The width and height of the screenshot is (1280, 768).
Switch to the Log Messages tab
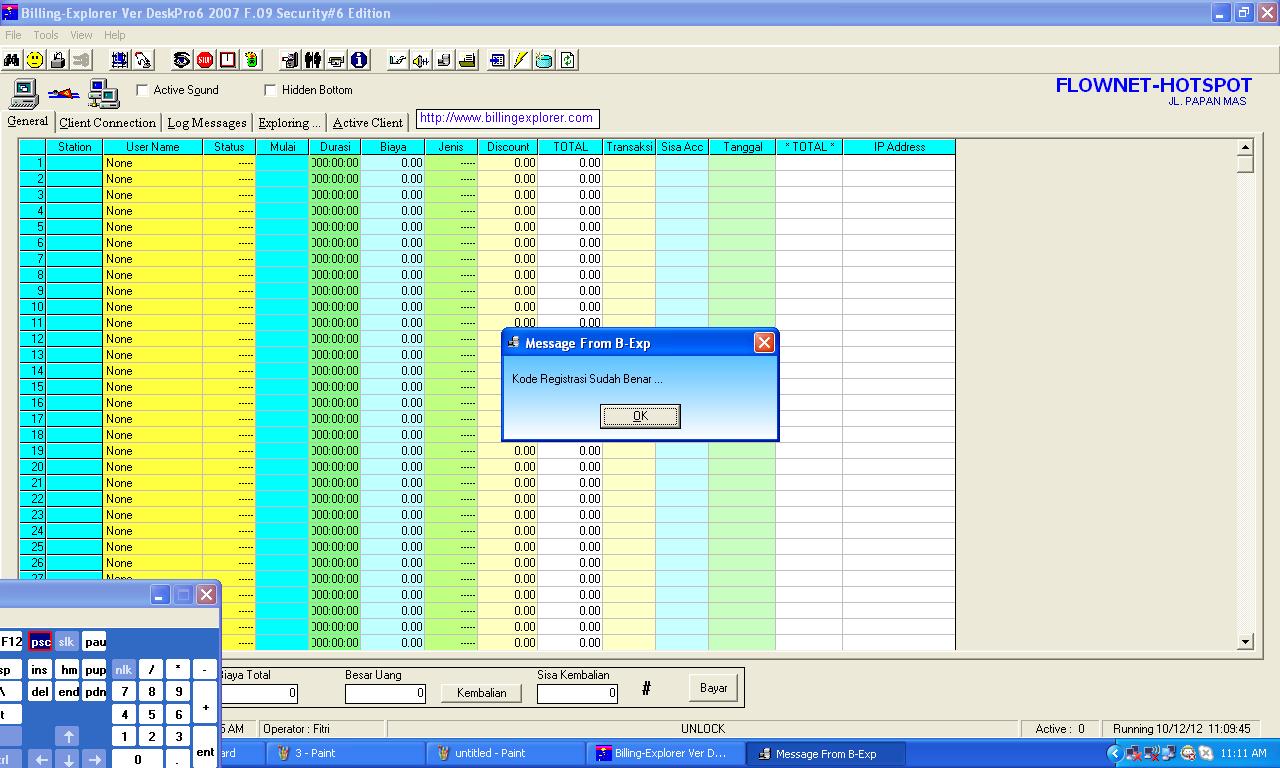point(206,123)
